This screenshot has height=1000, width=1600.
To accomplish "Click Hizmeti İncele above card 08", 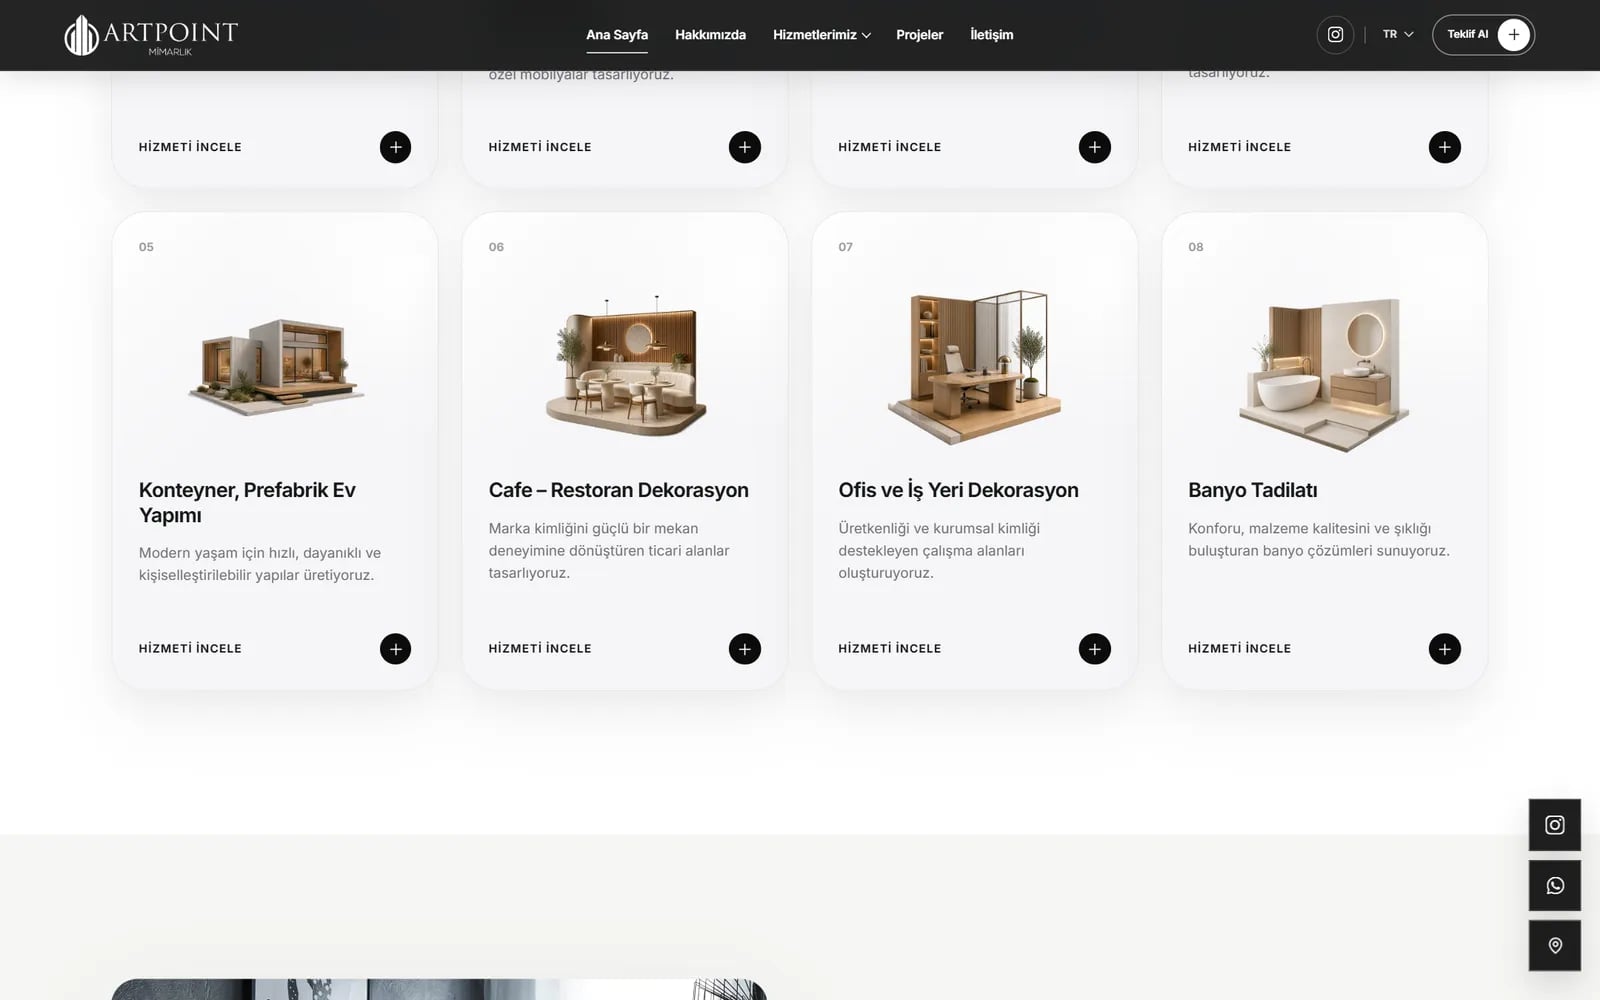I will click(1240, 147).
